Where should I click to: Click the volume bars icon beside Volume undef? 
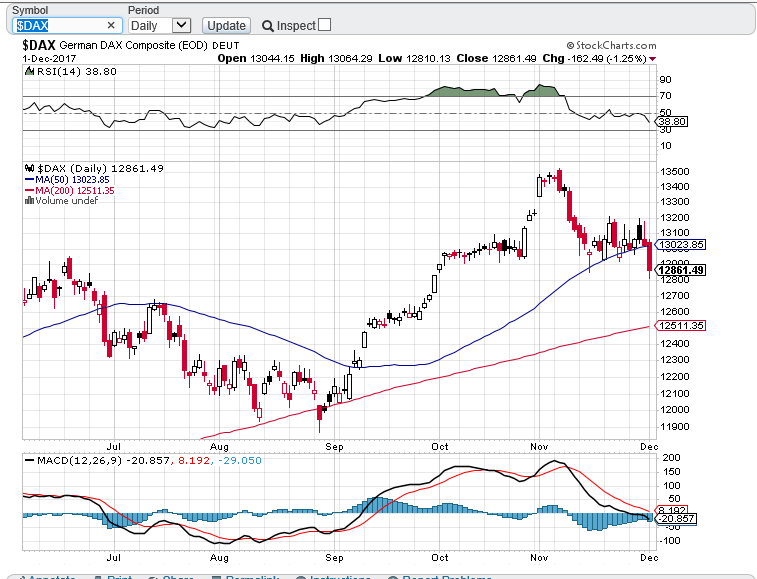[x=29, y=200]
